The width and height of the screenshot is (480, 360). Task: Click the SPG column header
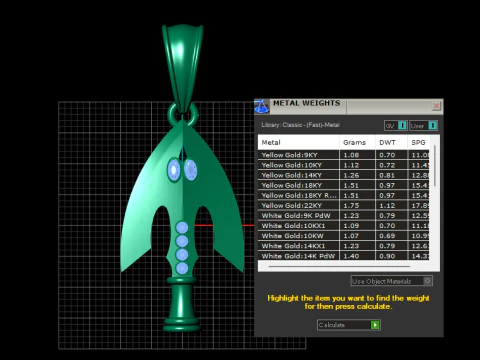[418, 142]
